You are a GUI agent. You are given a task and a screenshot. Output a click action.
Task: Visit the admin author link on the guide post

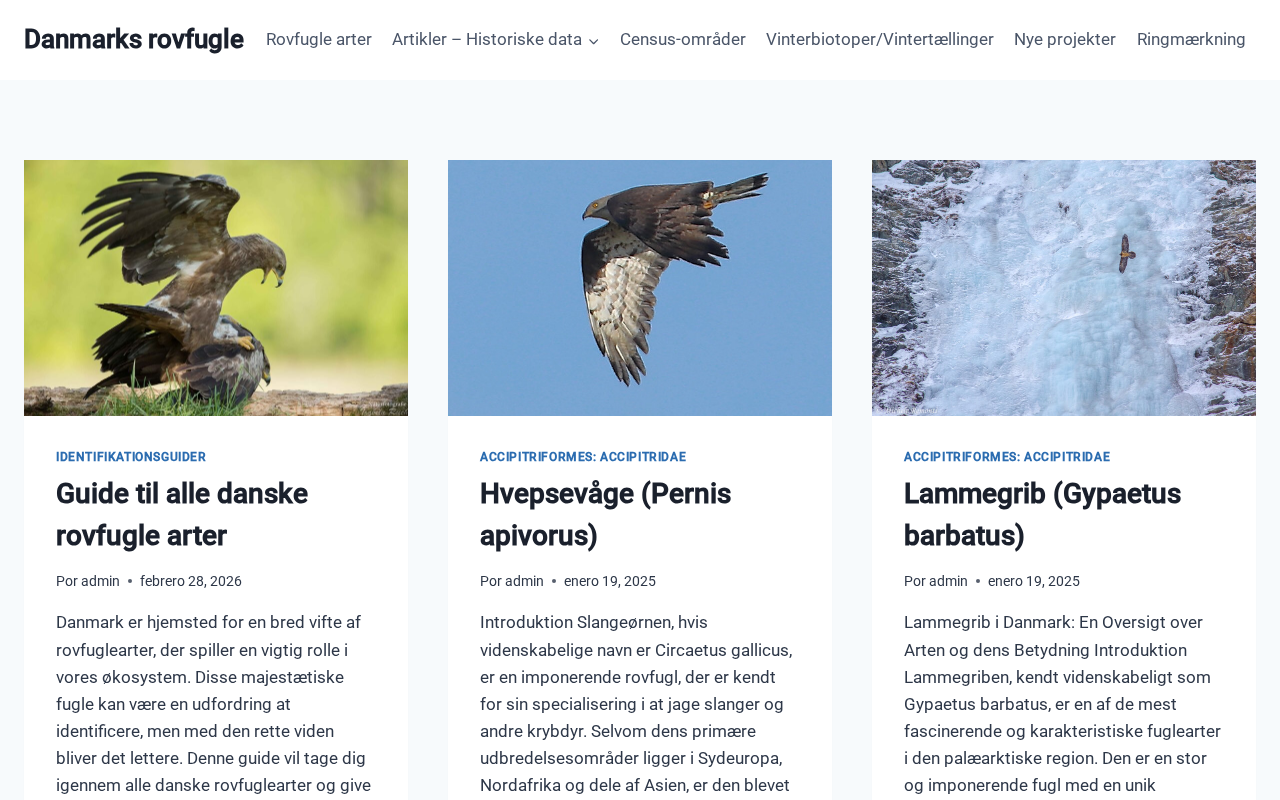pyautogui.click(x=100, y=581)
